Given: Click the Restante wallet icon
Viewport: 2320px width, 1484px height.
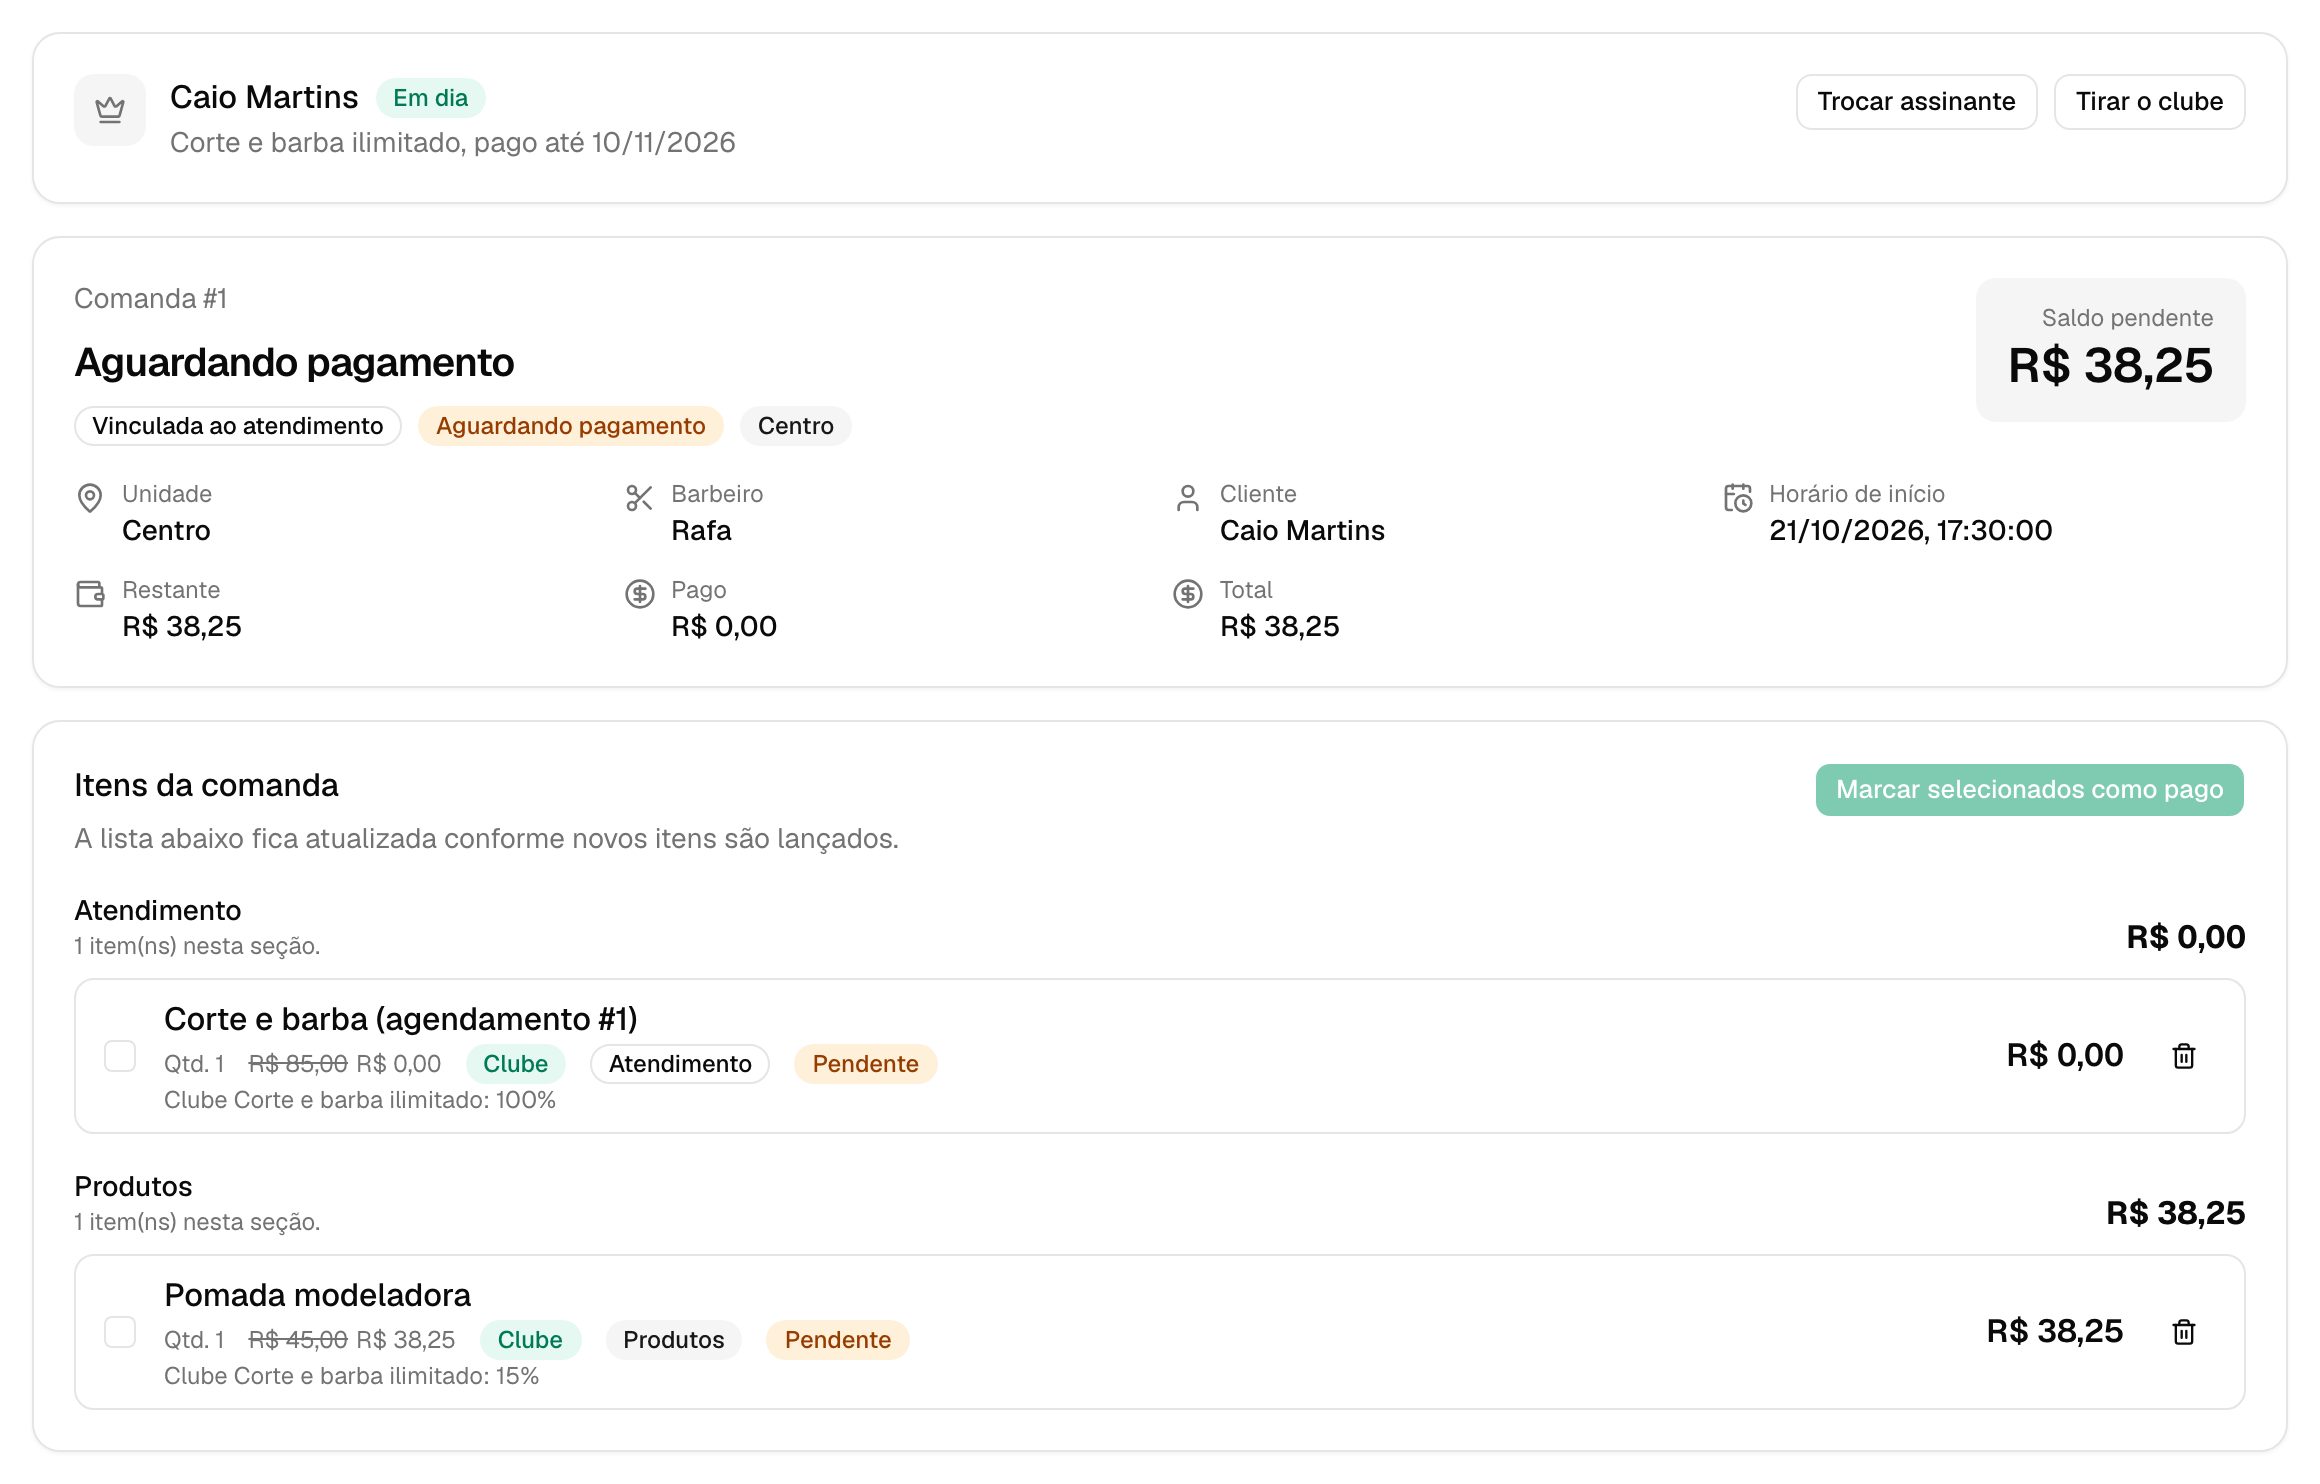Looking at the screenshot, I should point(90,593).
